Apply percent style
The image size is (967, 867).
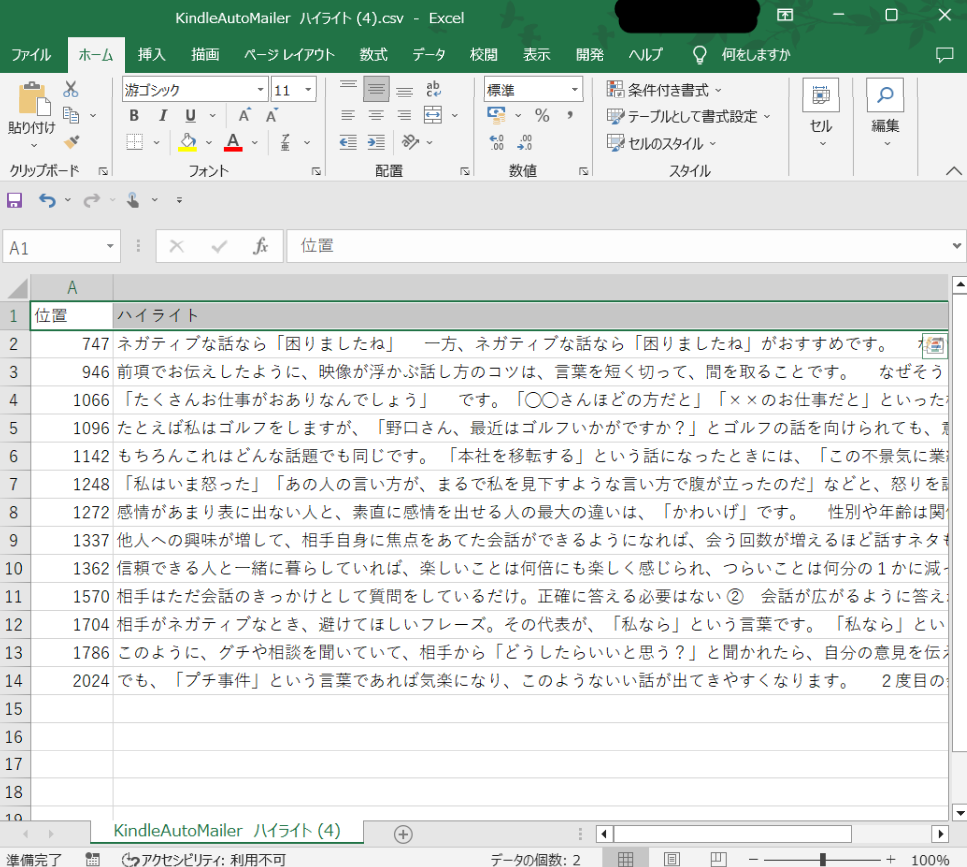tap(542, 115)
